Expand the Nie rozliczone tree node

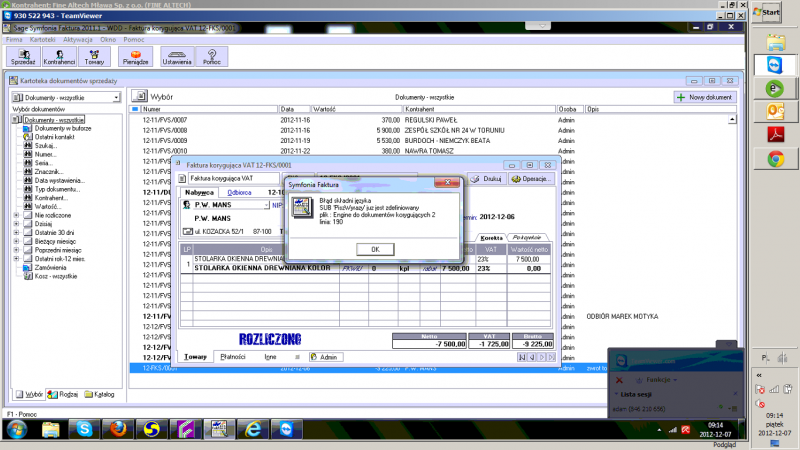[16, 215]
